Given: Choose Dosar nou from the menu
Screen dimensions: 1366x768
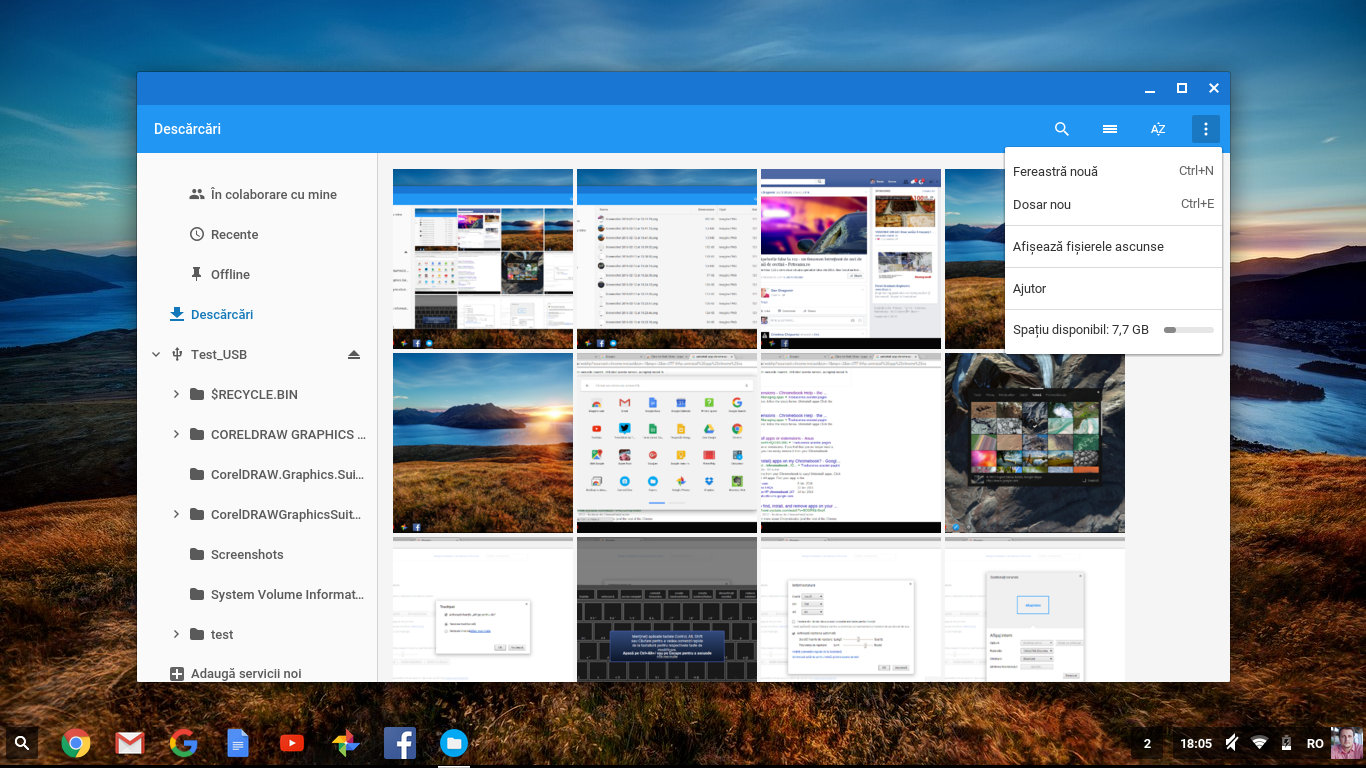Looking at the screenshot, I should pos(1042,205).
